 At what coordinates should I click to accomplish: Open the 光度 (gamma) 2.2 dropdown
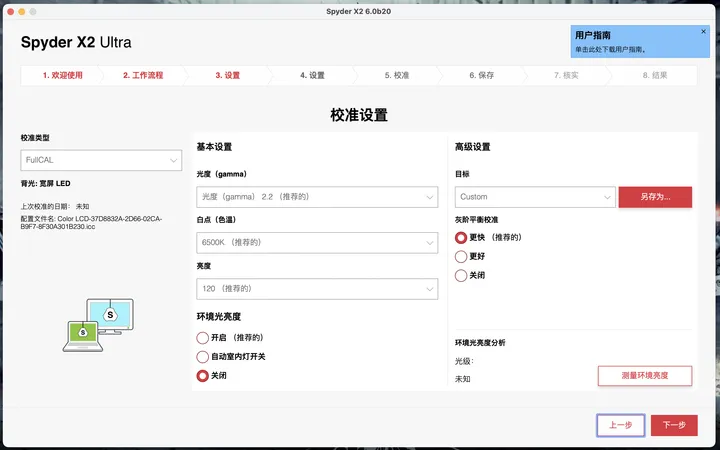point(317,197)
